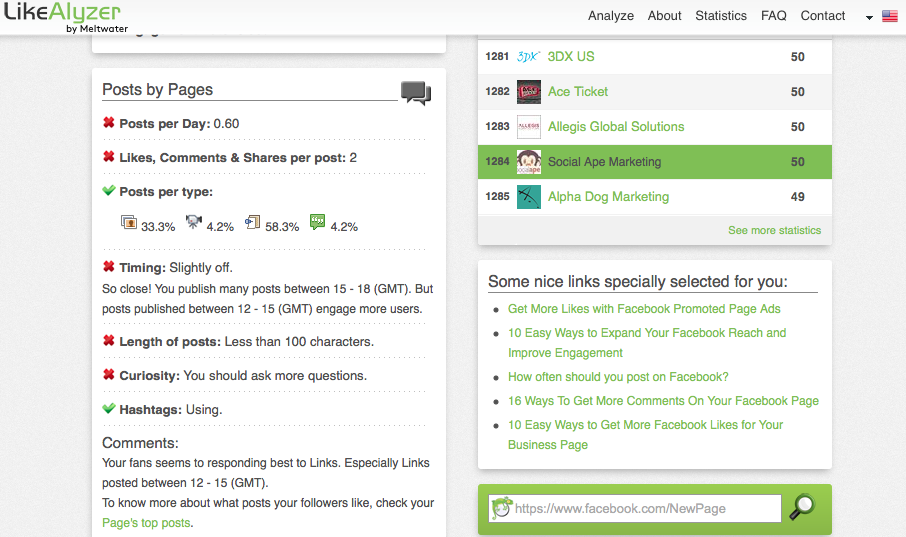Click the green status post type icon

pyautogui.click(x=318, y=222)
